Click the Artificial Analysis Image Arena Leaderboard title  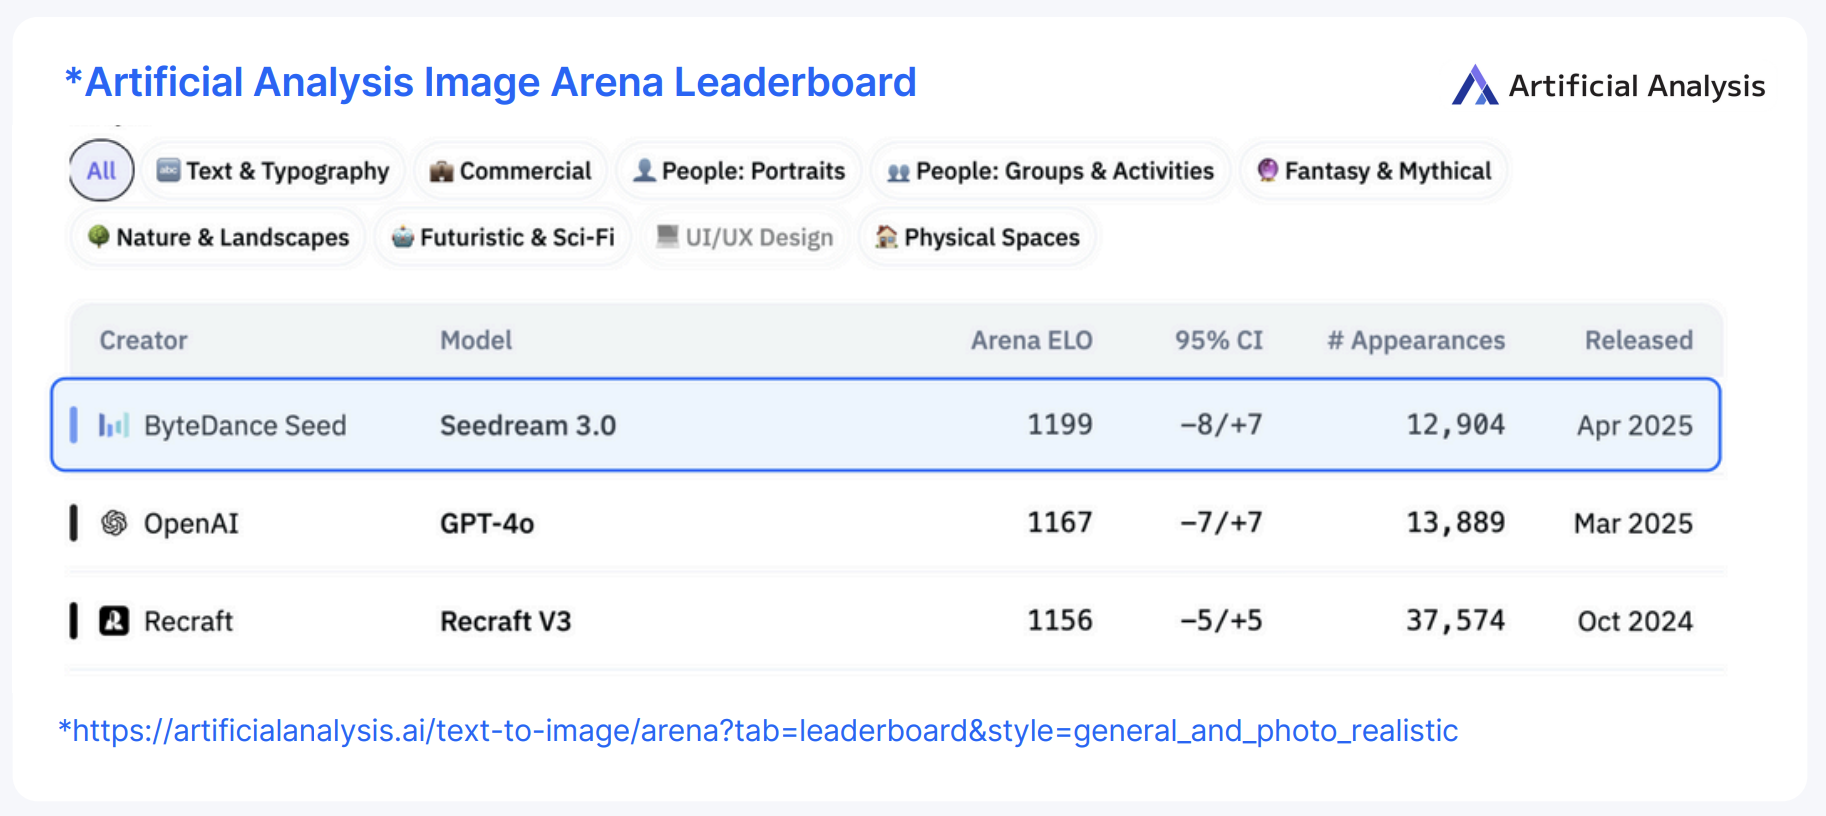click(491, 83)
